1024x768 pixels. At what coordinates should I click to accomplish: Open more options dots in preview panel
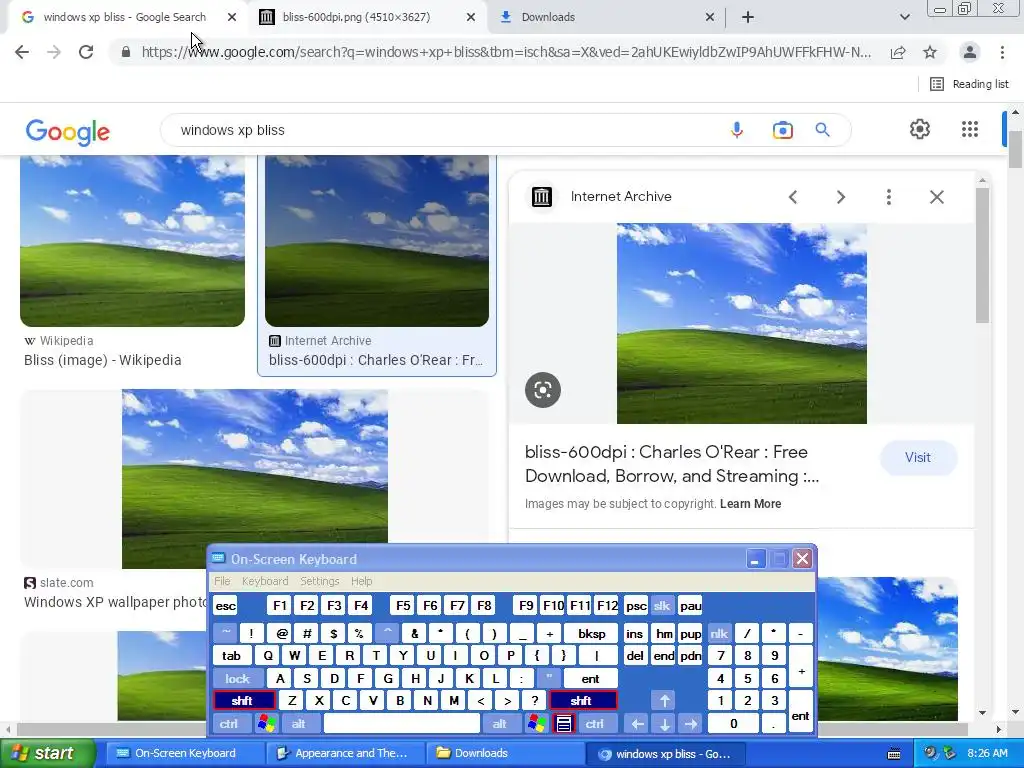(889, 197)
